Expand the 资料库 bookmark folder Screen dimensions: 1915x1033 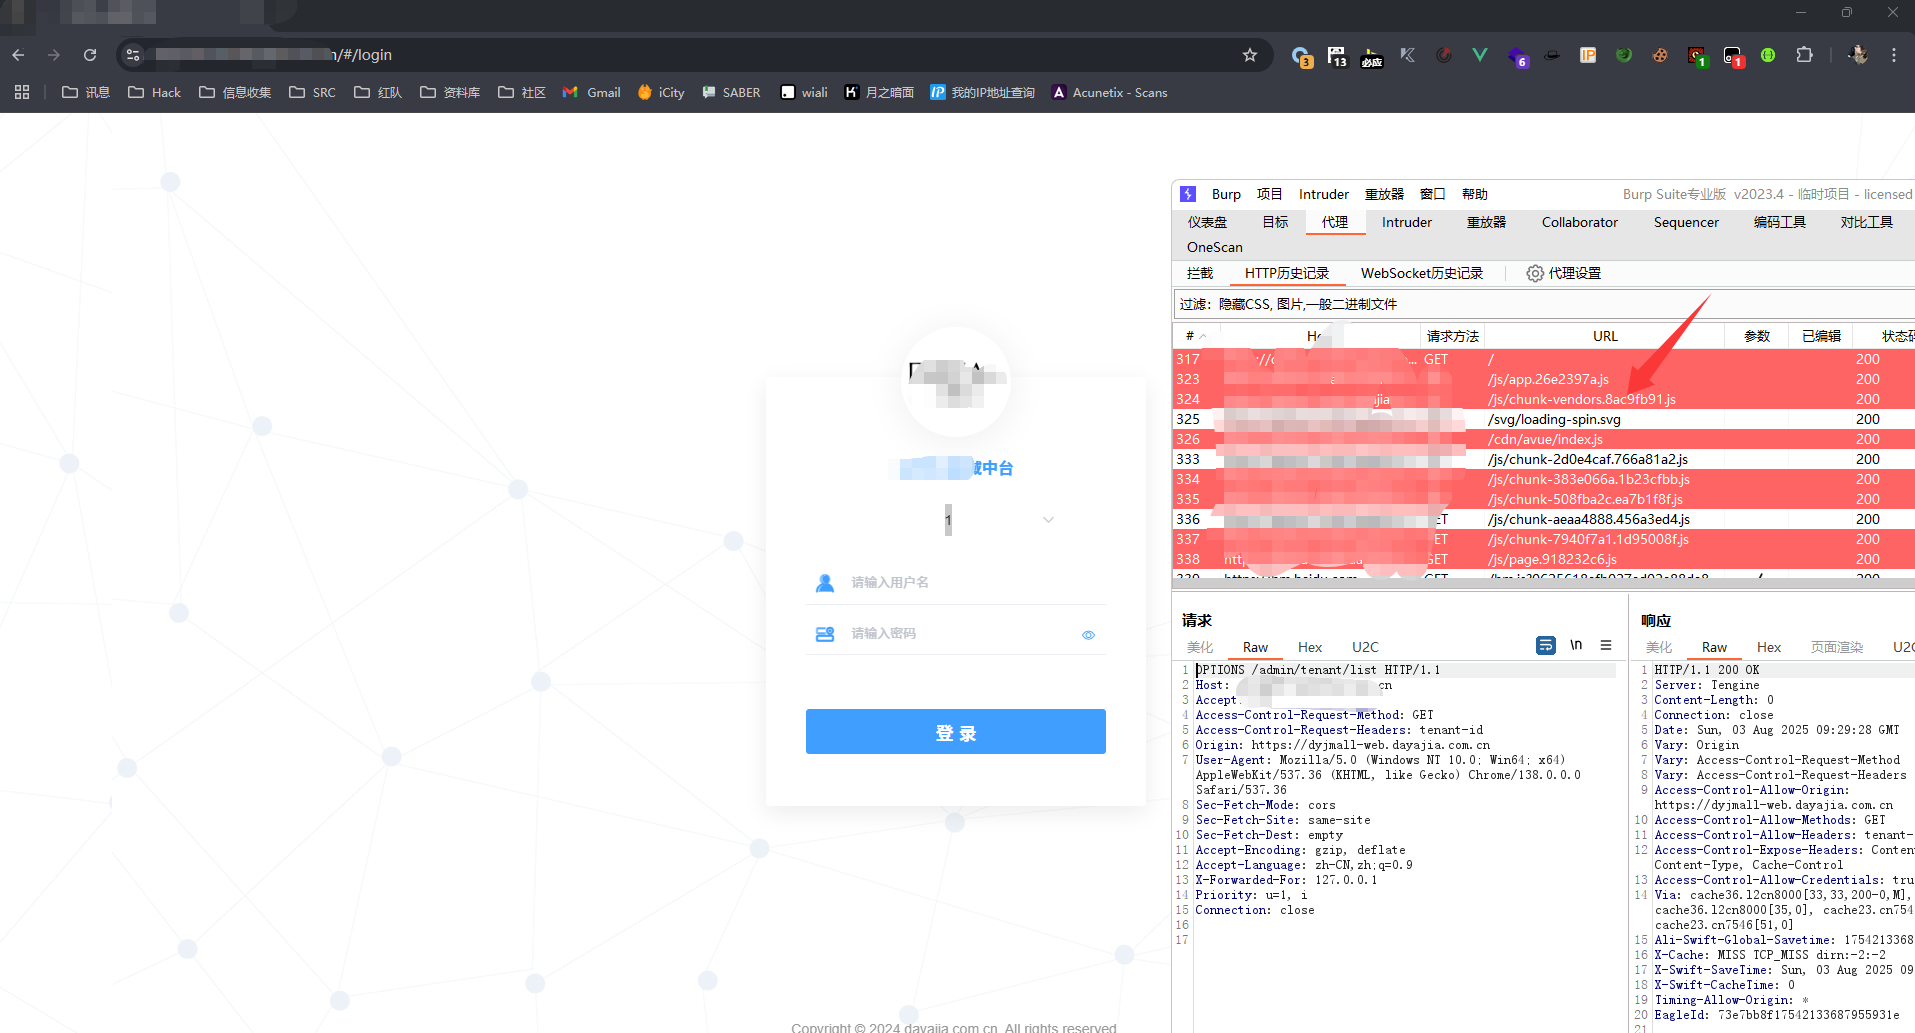tap(450, 92)
